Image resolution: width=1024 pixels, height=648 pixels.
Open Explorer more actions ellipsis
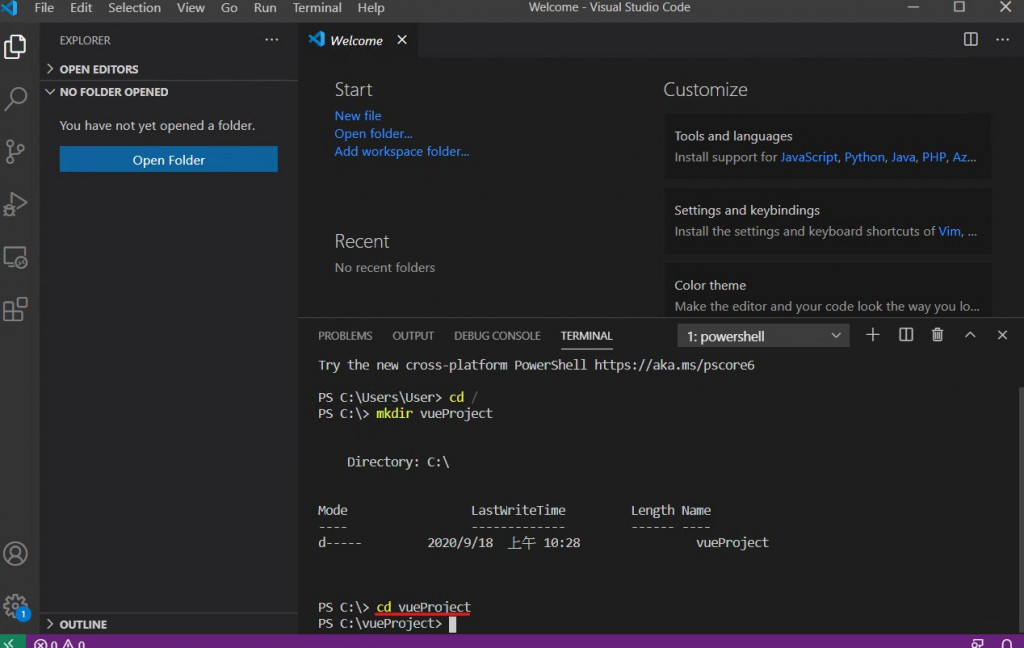click(x=272, y=40)
